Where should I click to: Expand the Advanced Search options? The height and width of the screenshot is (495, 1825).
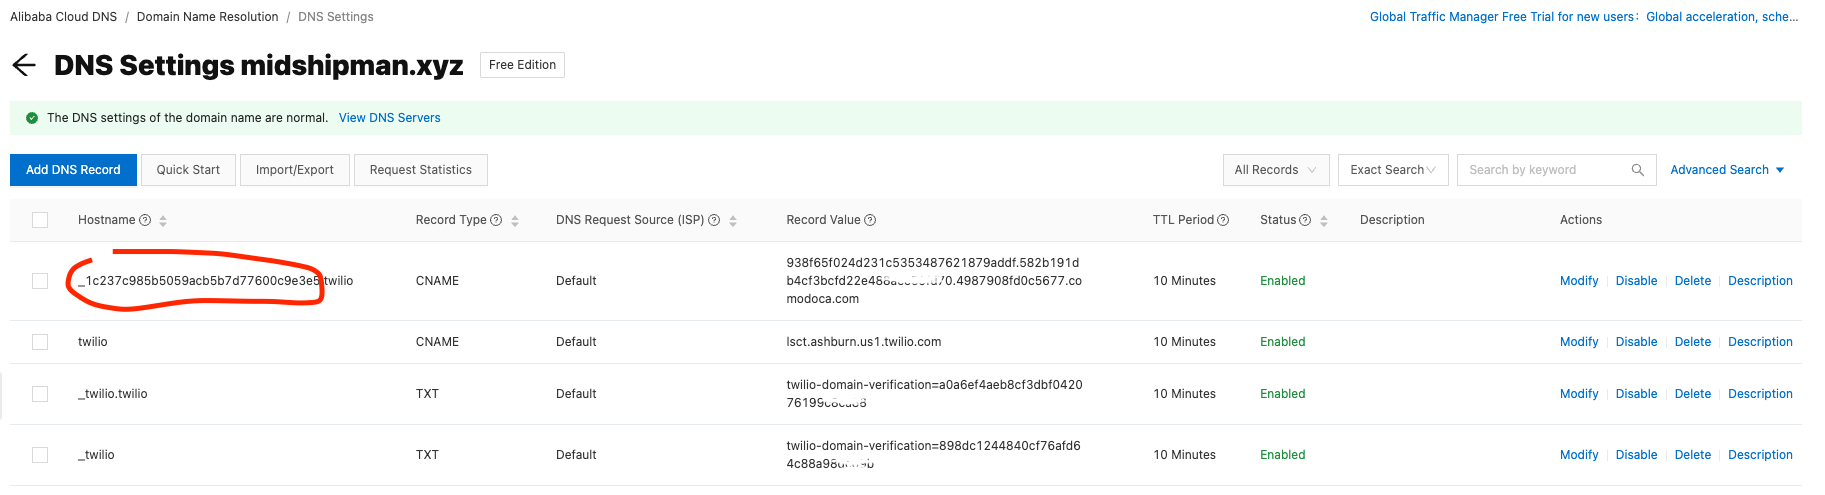[1726, 170]
